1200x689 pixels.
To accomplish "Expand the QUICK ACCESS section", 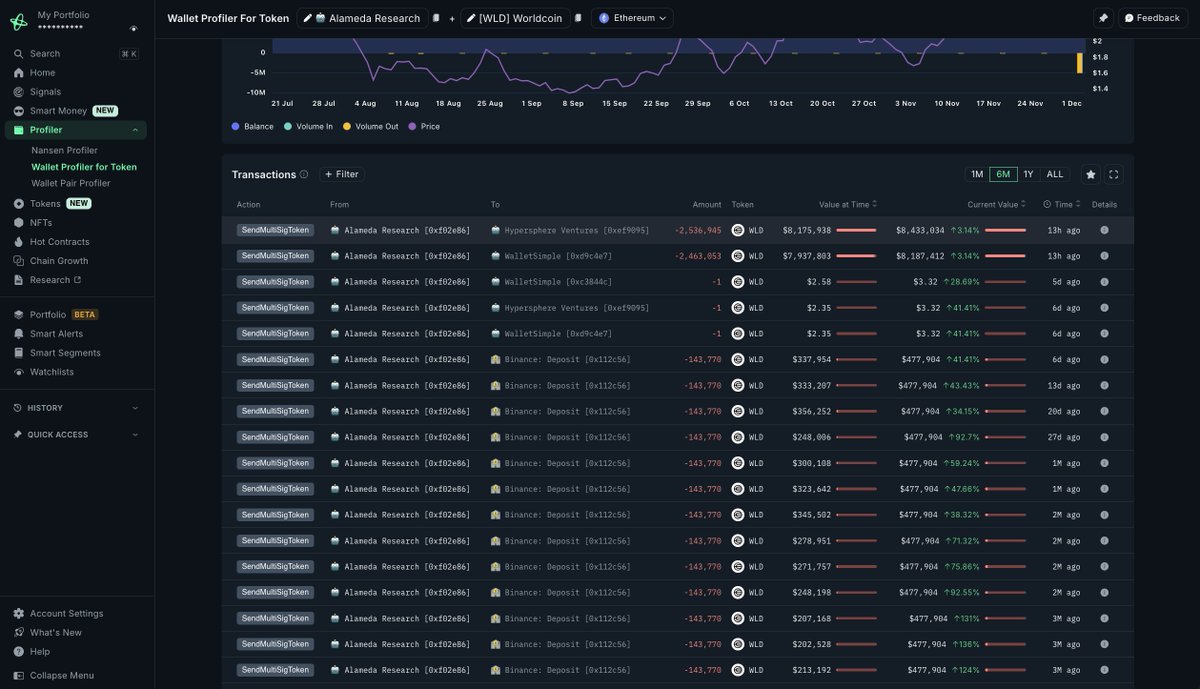I will (76, 435).
